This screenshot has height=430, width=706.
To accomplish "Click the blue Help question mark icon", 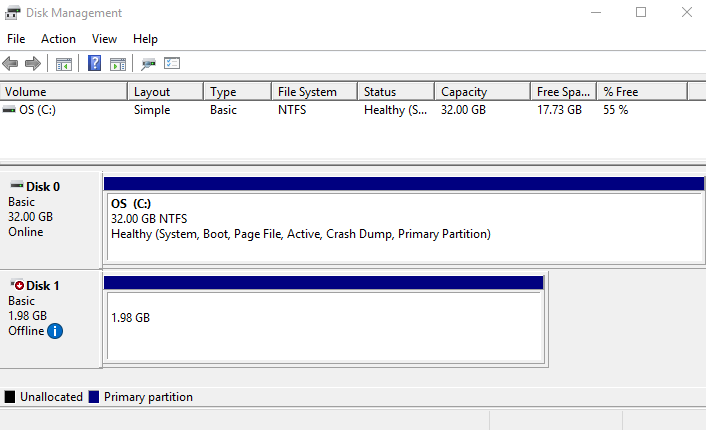I will pyautogui.click(x=95, y=64).
